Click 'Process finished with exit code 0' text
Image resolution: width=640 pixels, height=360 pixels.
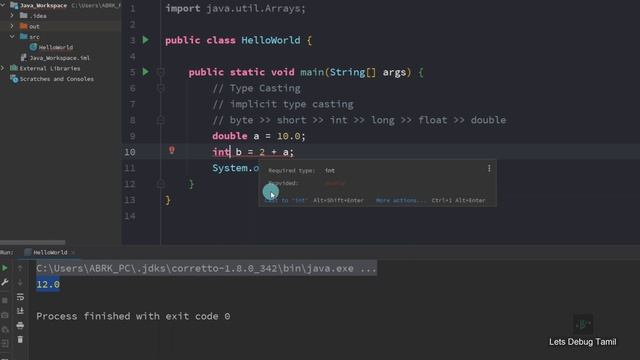pos(133,316)
